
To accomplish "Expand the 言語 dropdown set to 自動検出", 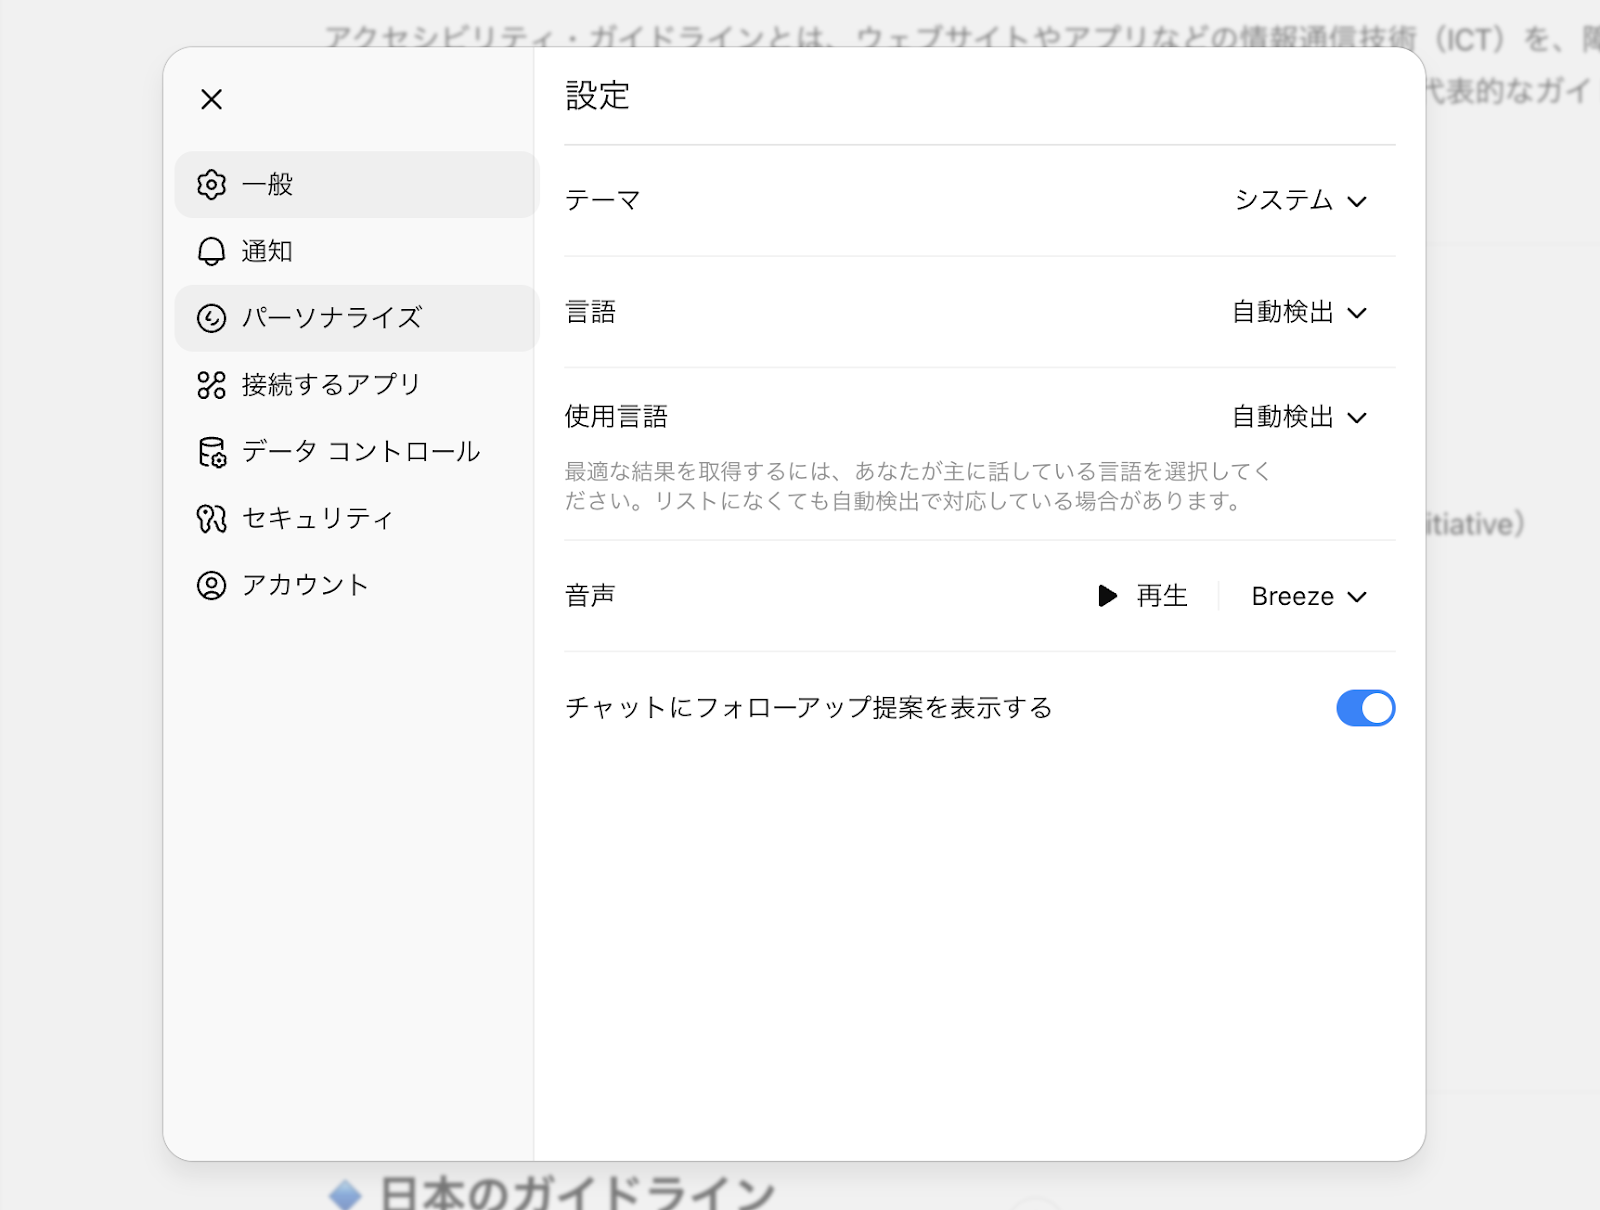I will tap(1300, 312).
